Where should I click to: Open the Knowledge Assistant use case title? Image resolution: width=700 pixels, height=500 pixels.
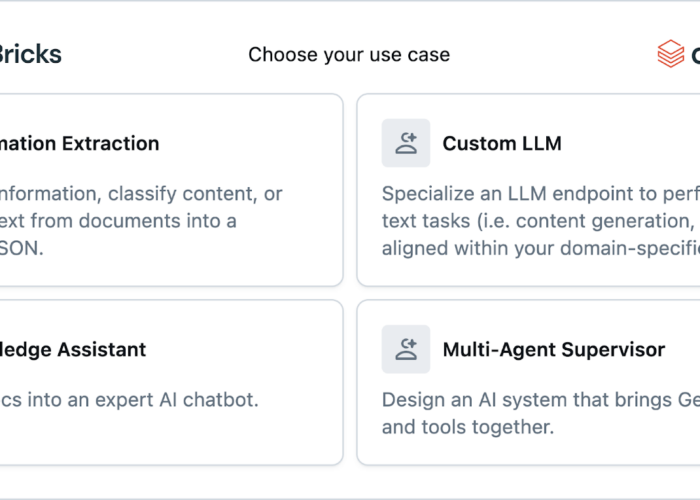[73, 350]
